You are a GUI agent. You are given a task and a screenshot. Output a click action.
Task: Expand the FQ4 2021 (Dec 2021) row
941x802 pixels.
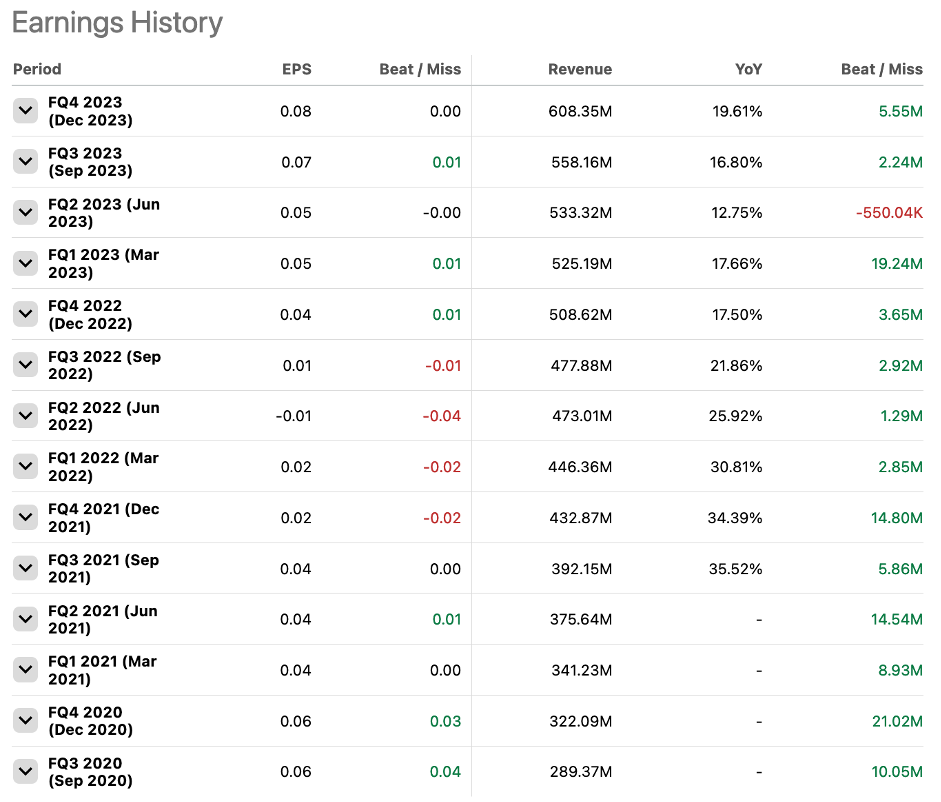tap(25, 517)
